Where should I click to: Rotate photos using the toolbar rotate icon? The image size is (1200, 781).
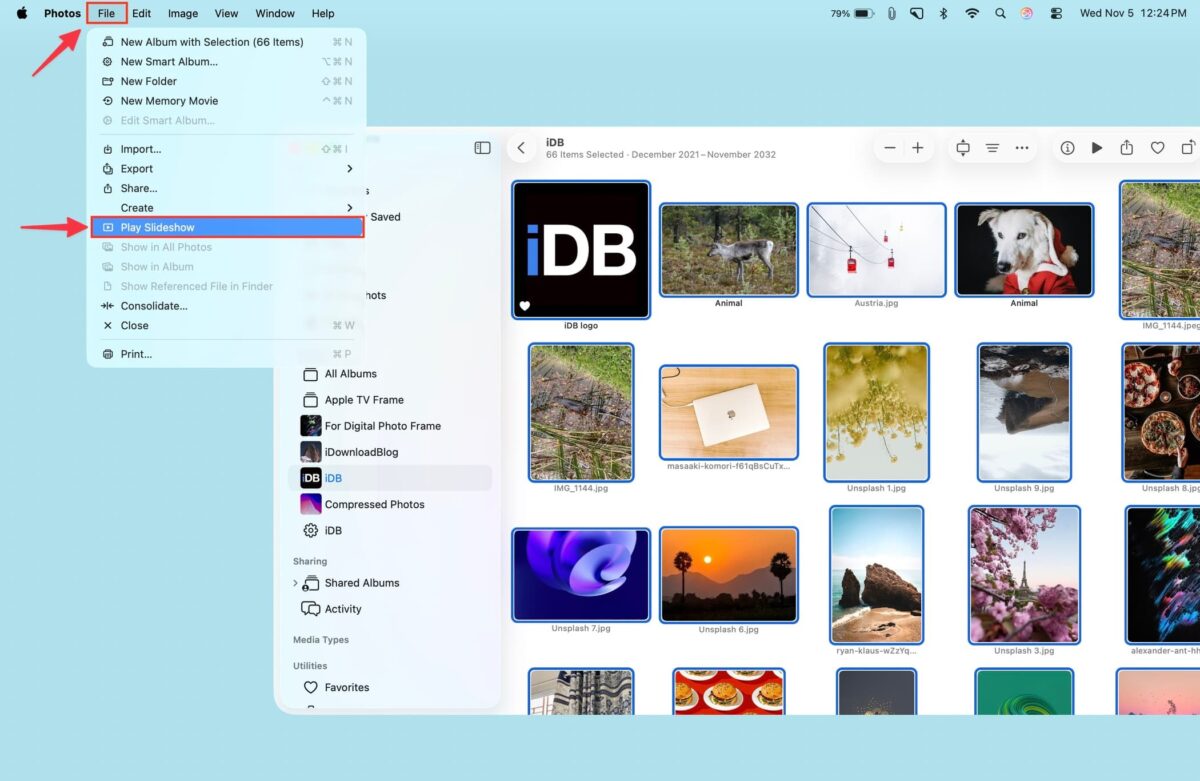point(1187,148)
